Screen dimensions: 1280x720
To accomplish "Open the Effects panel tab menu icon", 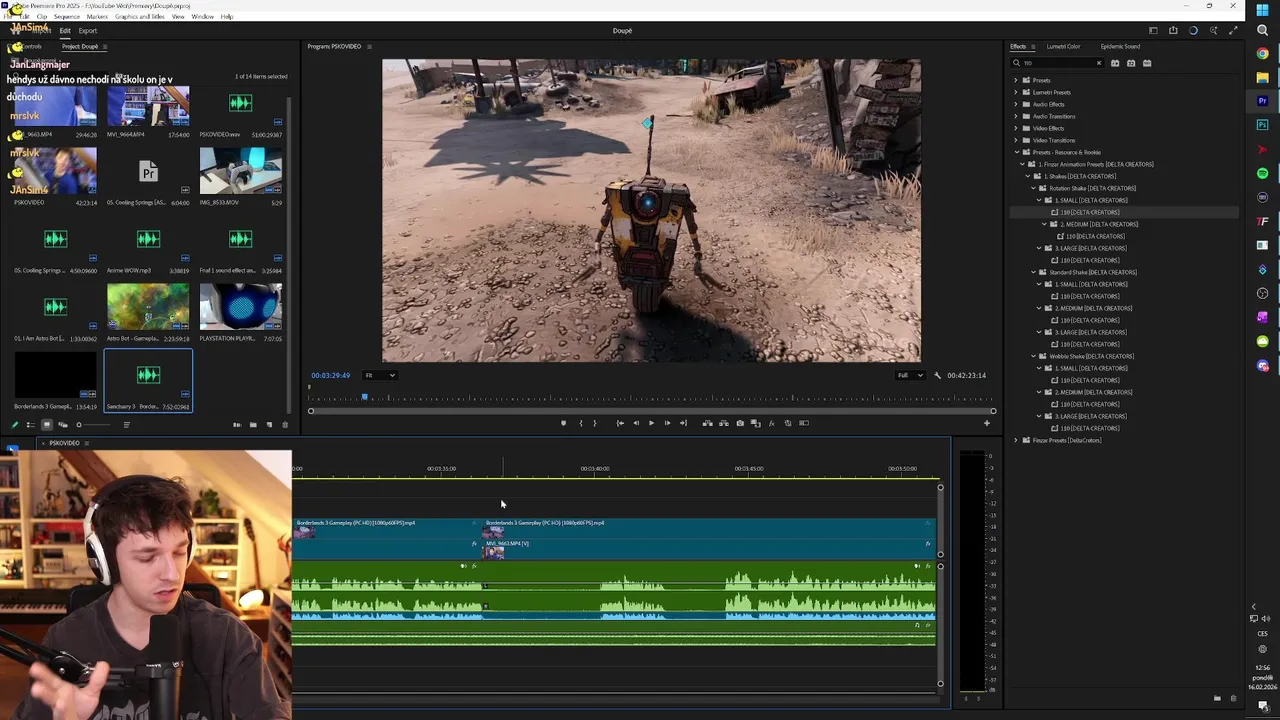I will click(x=1031, y=47).
